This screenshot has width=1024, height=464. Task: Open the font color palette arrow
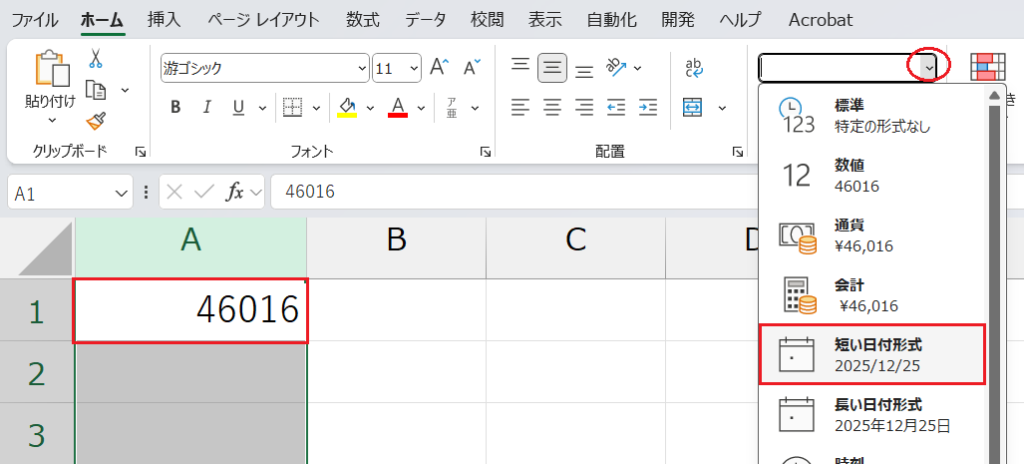(x=421, y=108)
